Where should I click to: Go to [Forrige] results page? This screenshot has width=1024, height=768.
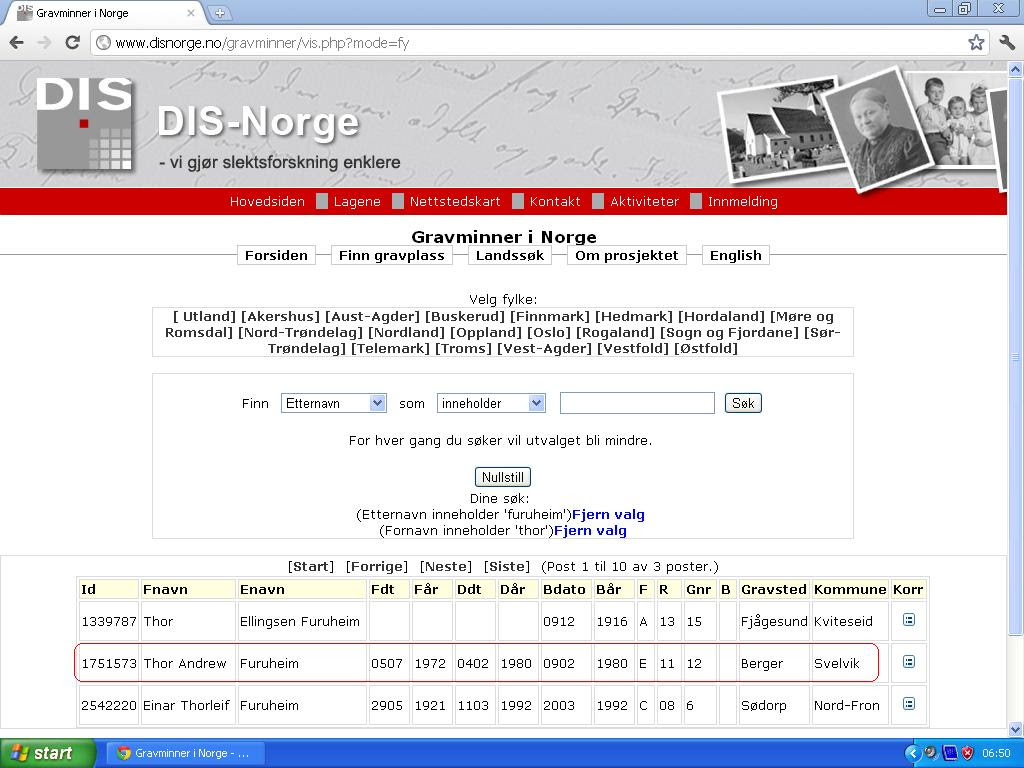pos(377,566)
